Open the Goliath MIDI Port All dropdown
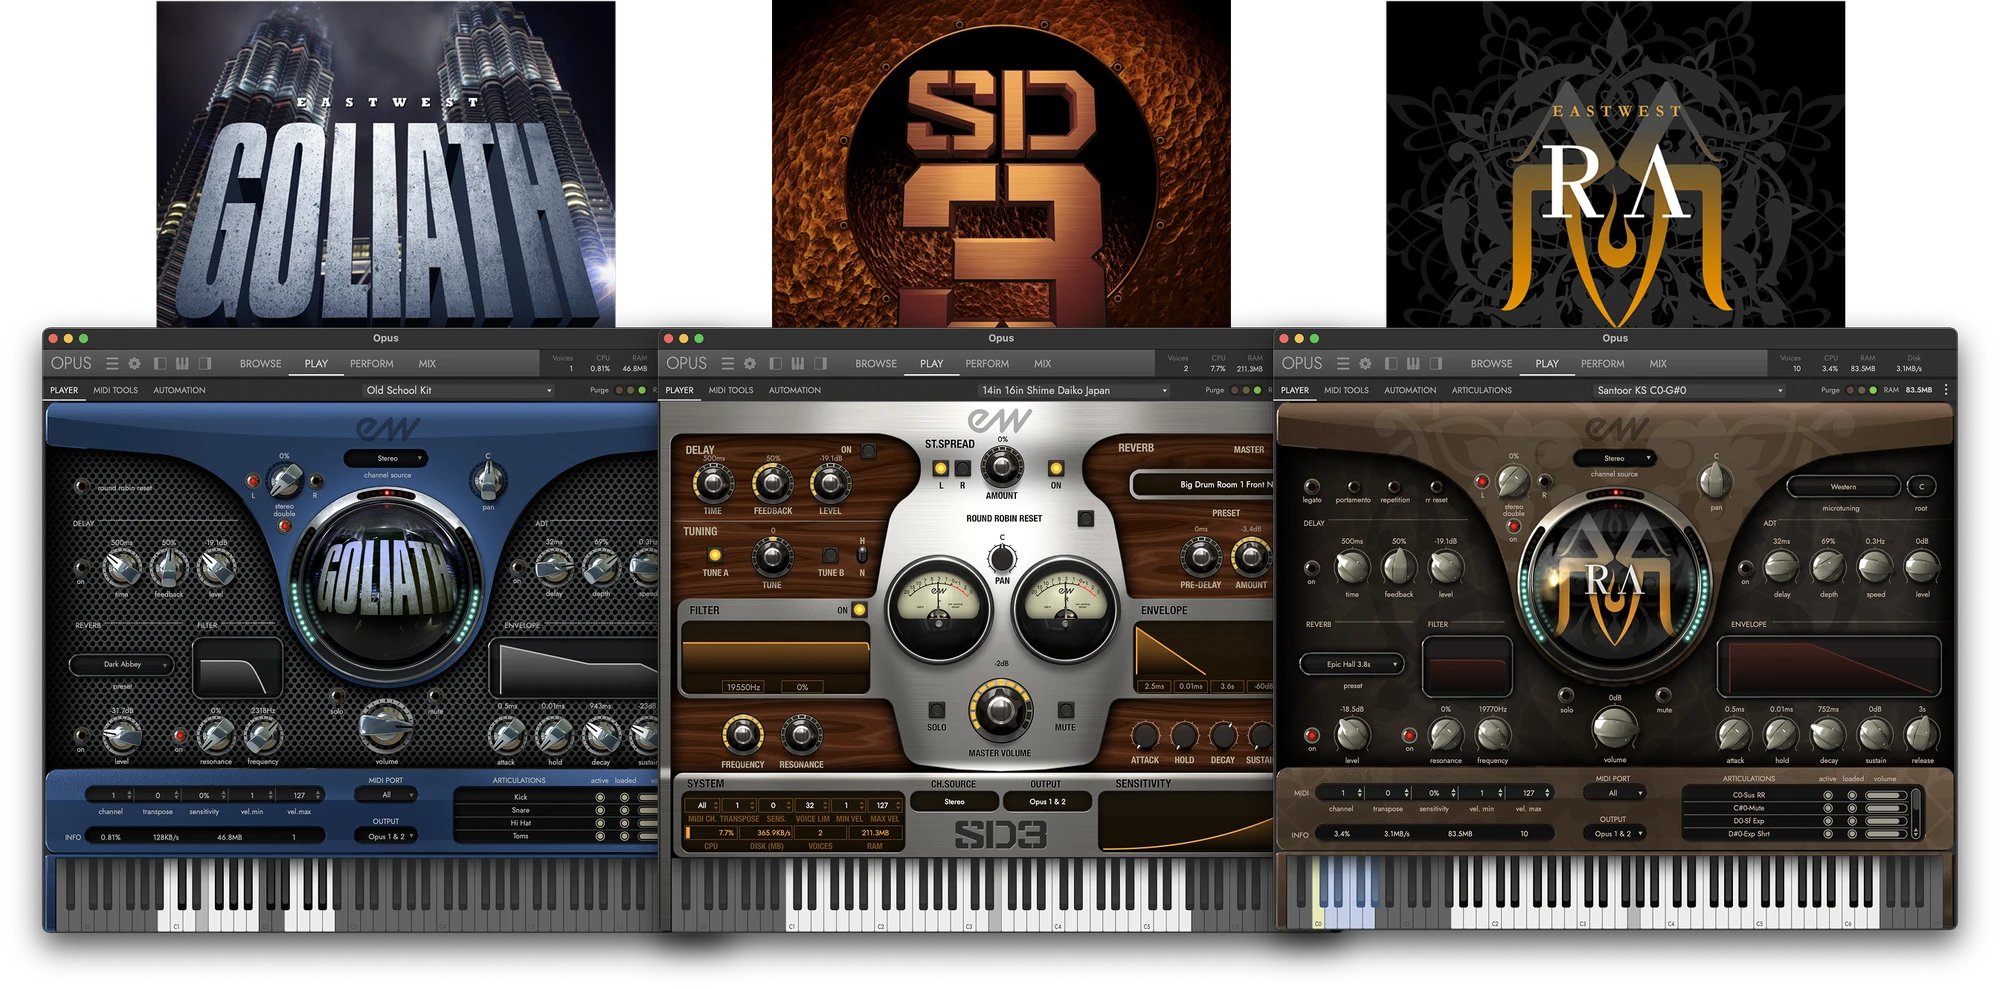This screenshot has width=2000, height=989. 386,795
